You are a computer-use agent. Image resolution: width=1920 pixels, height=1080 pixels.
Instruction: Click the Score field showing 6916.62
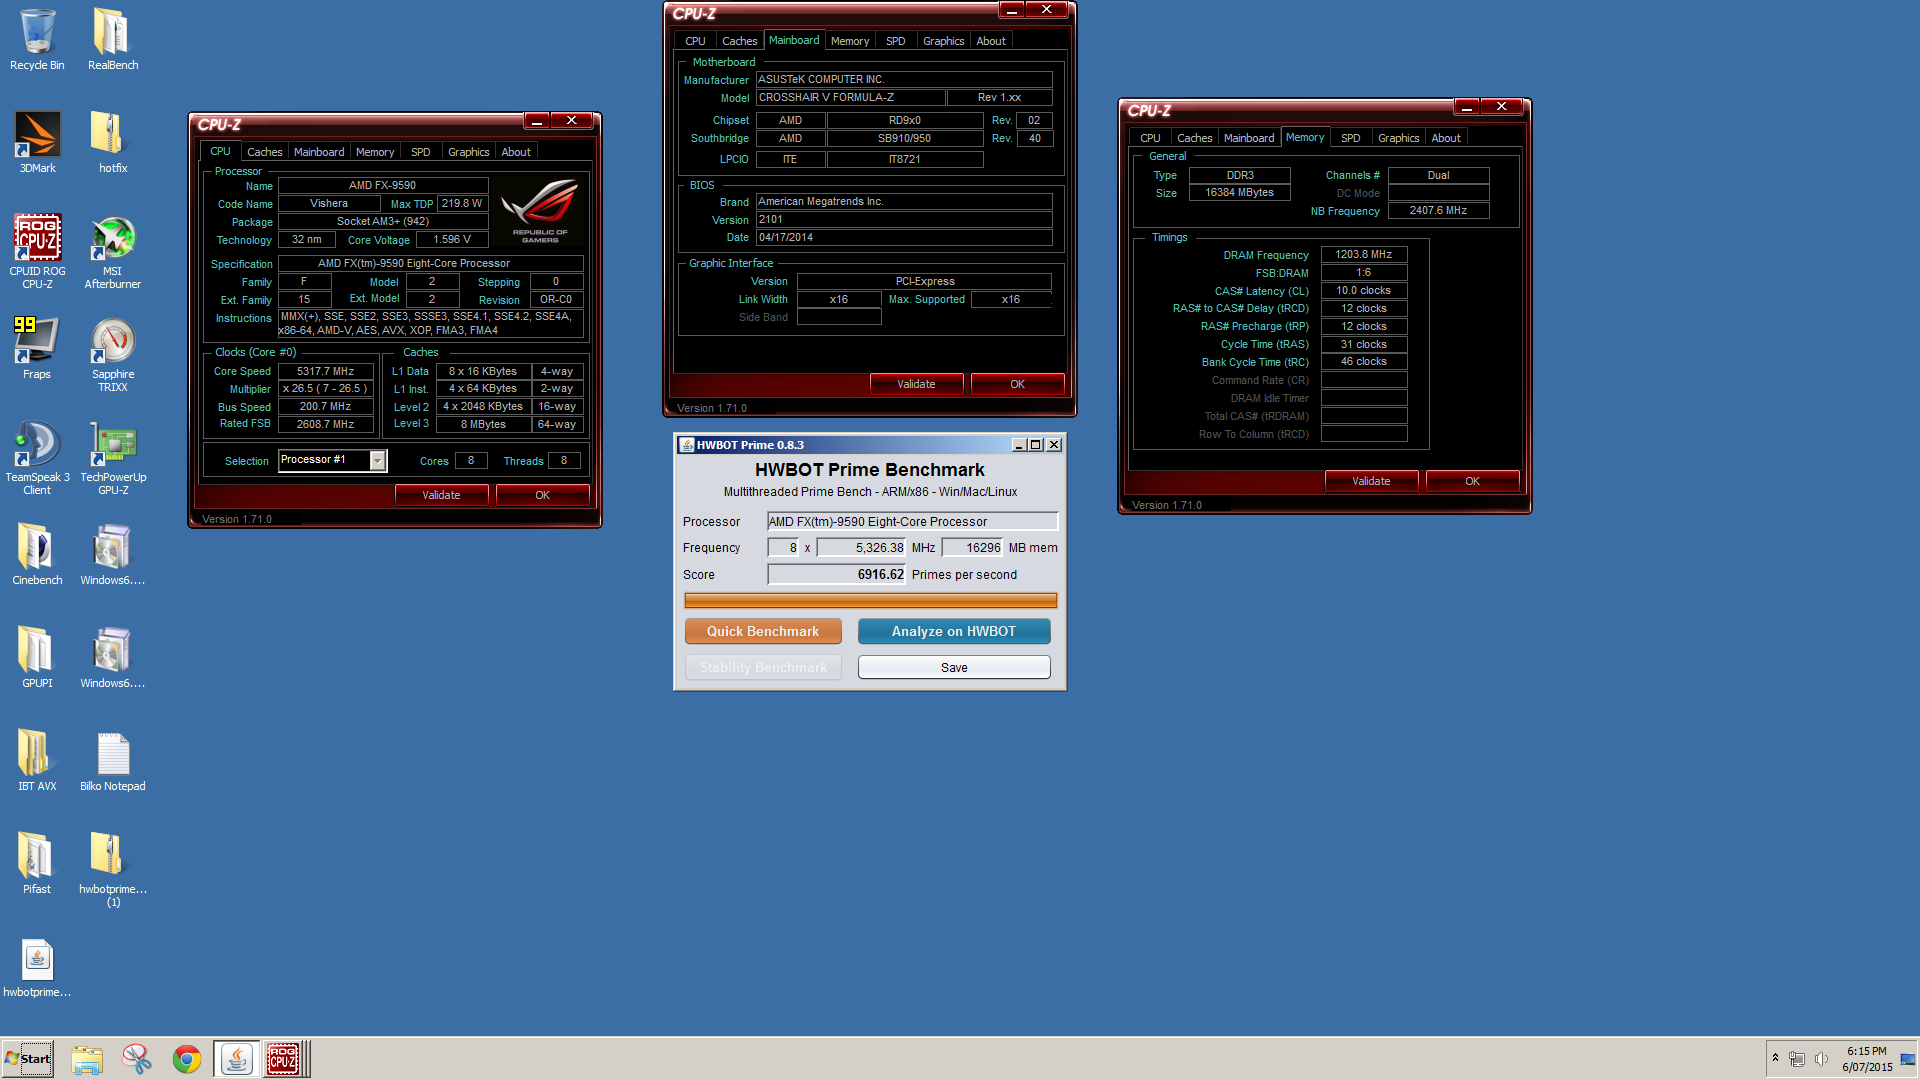click(836, 574)
